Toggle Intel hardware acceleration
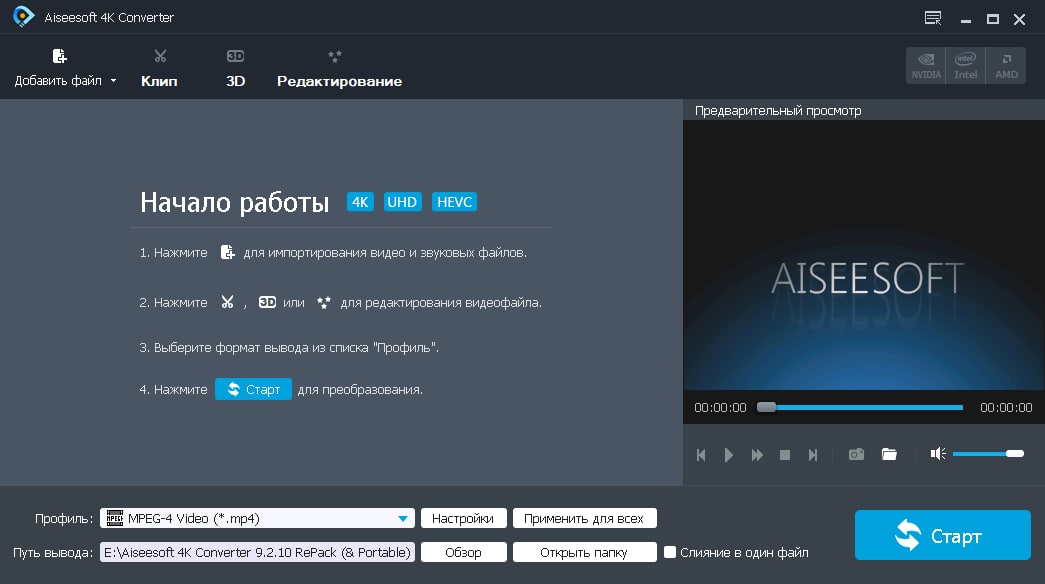This screenshot has width=1045, height=584. pyautogui.click(x=966, y=65)
